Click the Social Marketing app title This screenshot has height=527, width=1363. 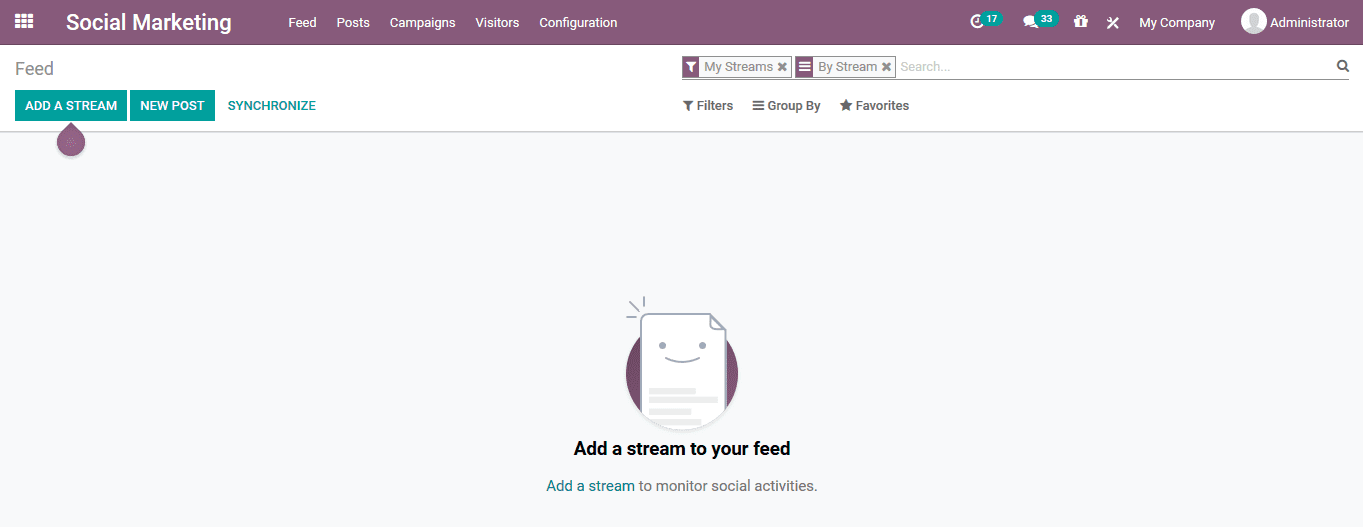(149, 22)
